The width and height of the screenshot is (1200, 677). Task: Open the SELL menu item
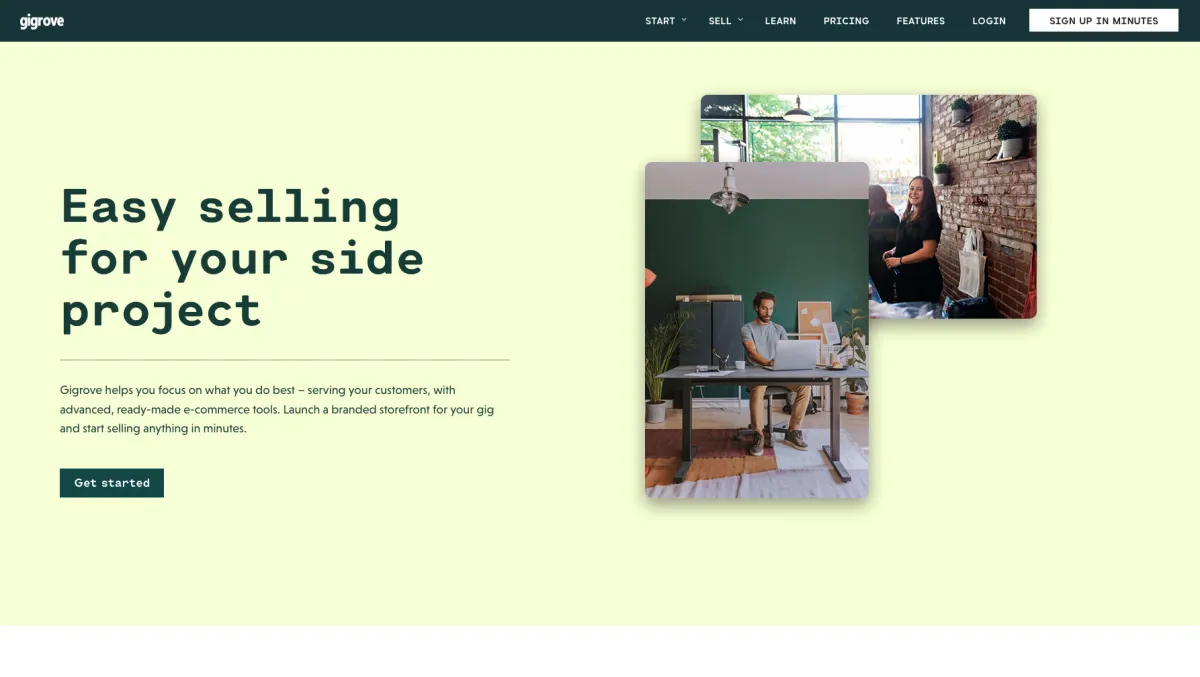point(720,21)
